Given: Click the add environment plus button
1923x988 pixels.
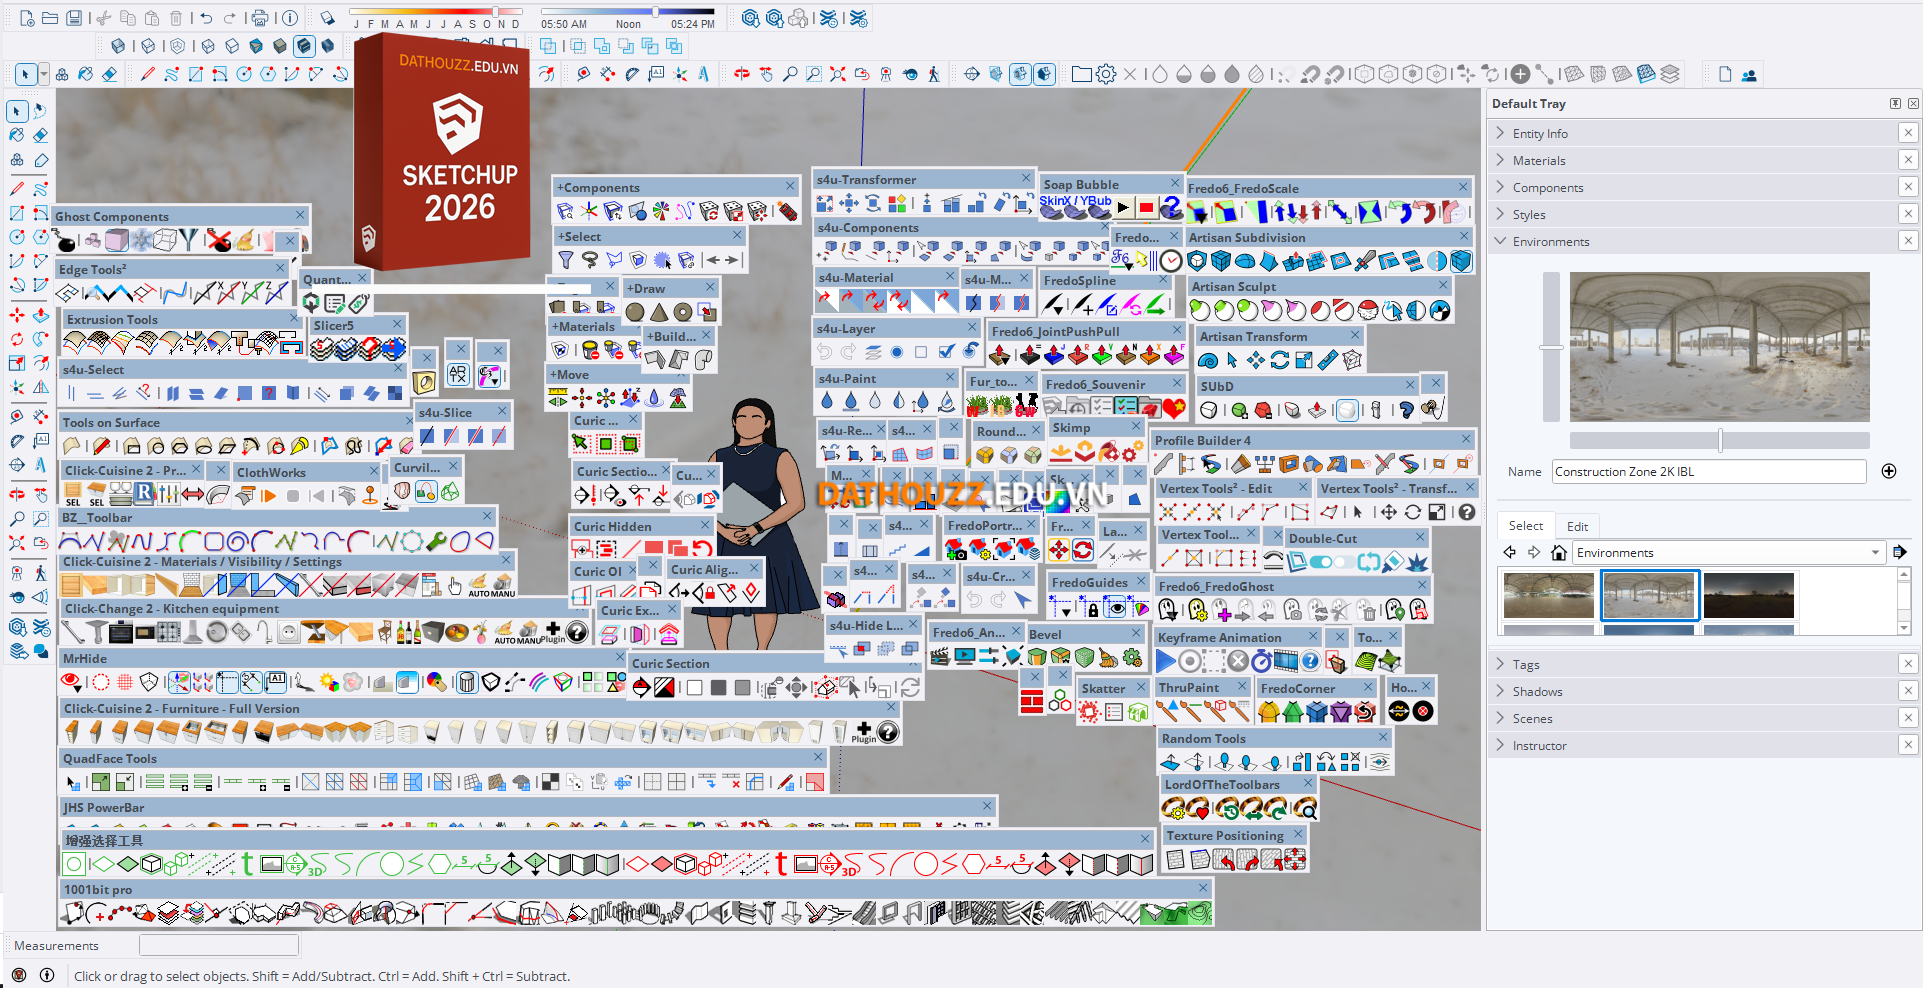Looking at the screenshot, I should point(1889,471).
